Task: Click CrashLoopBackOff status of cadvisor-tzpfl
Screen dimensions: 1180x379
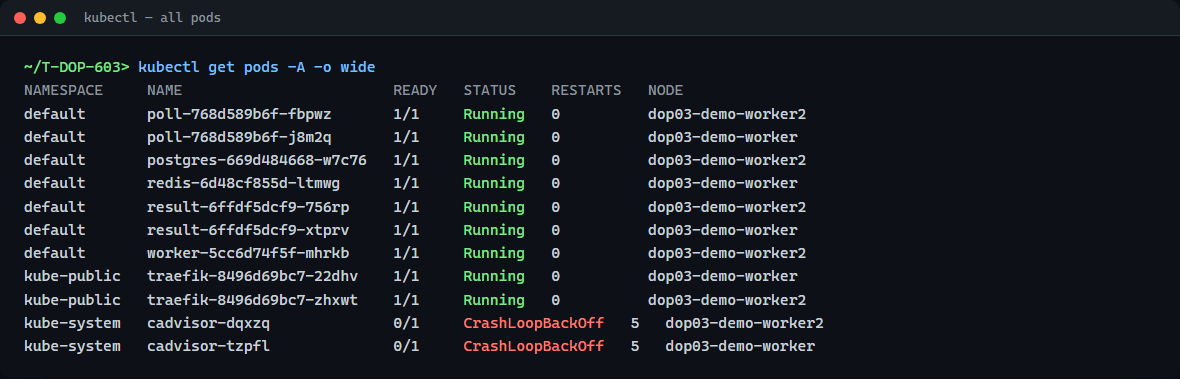Action: (534, 347)
